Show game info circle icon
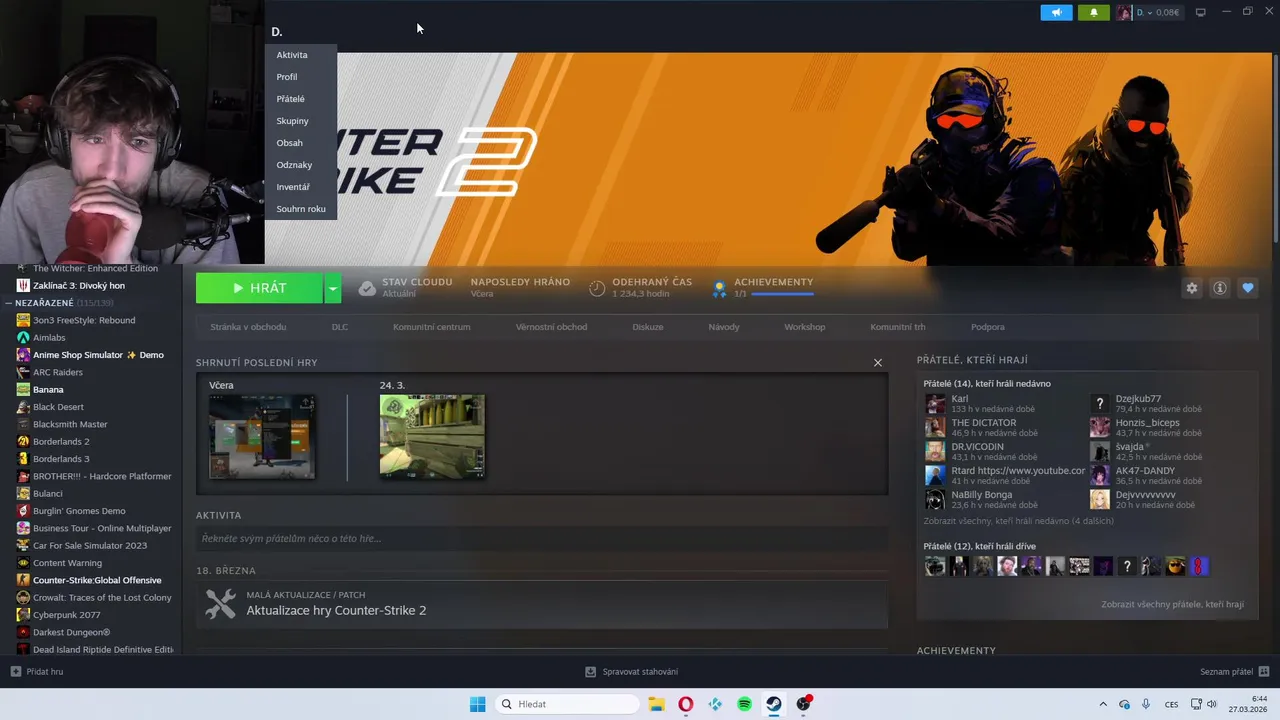 [1220, 288]
